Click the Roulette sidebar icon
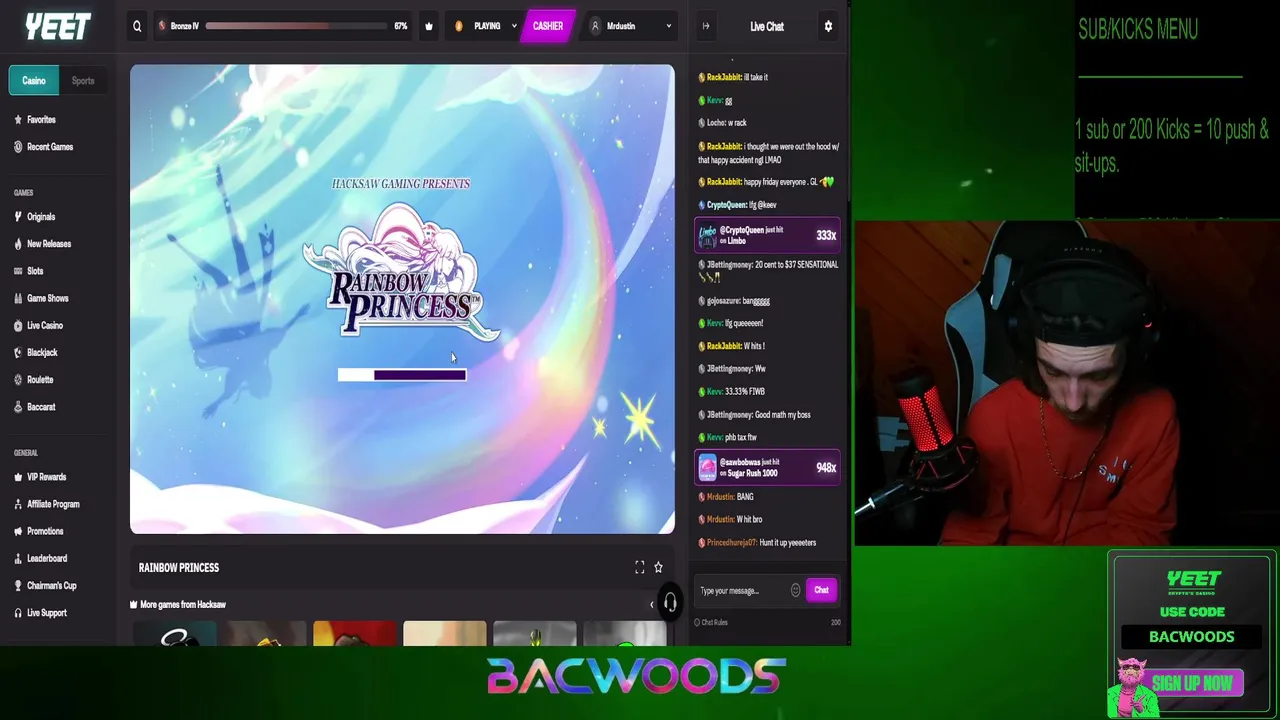Screen dimensions: 1280x720 coord(18,380)
